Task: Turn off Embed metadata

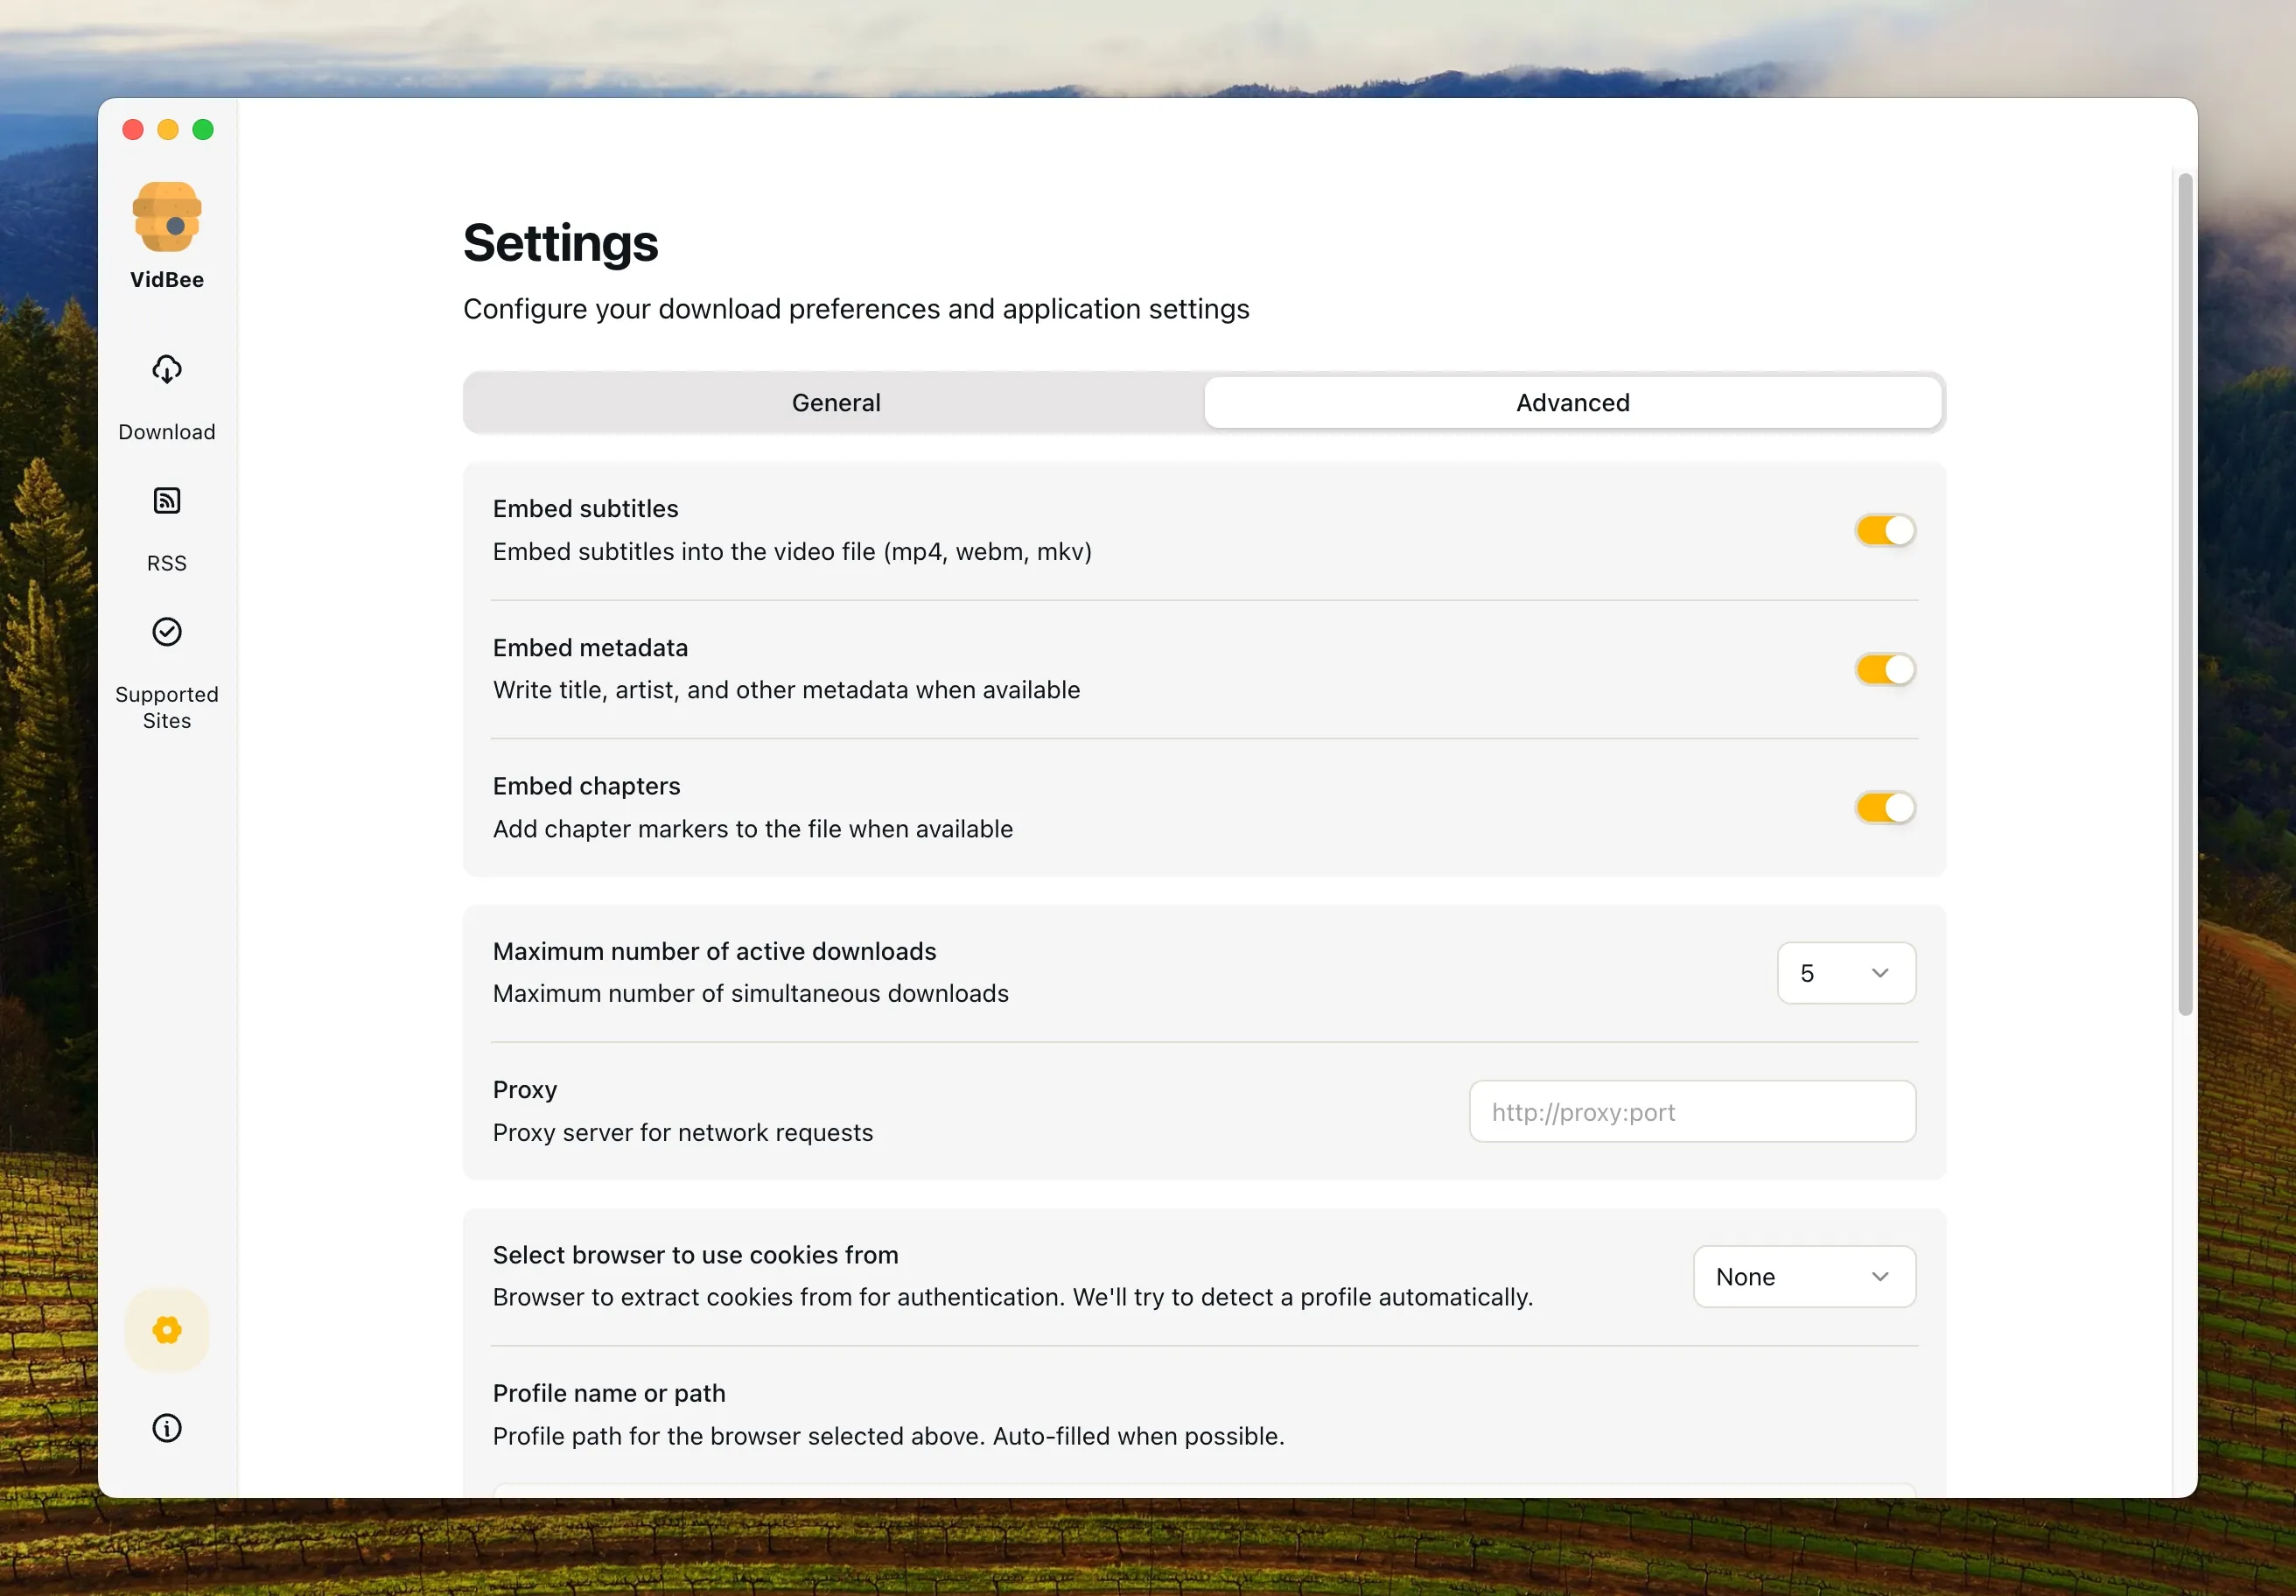Action: pyautogui.click(x=1884, y=669)
